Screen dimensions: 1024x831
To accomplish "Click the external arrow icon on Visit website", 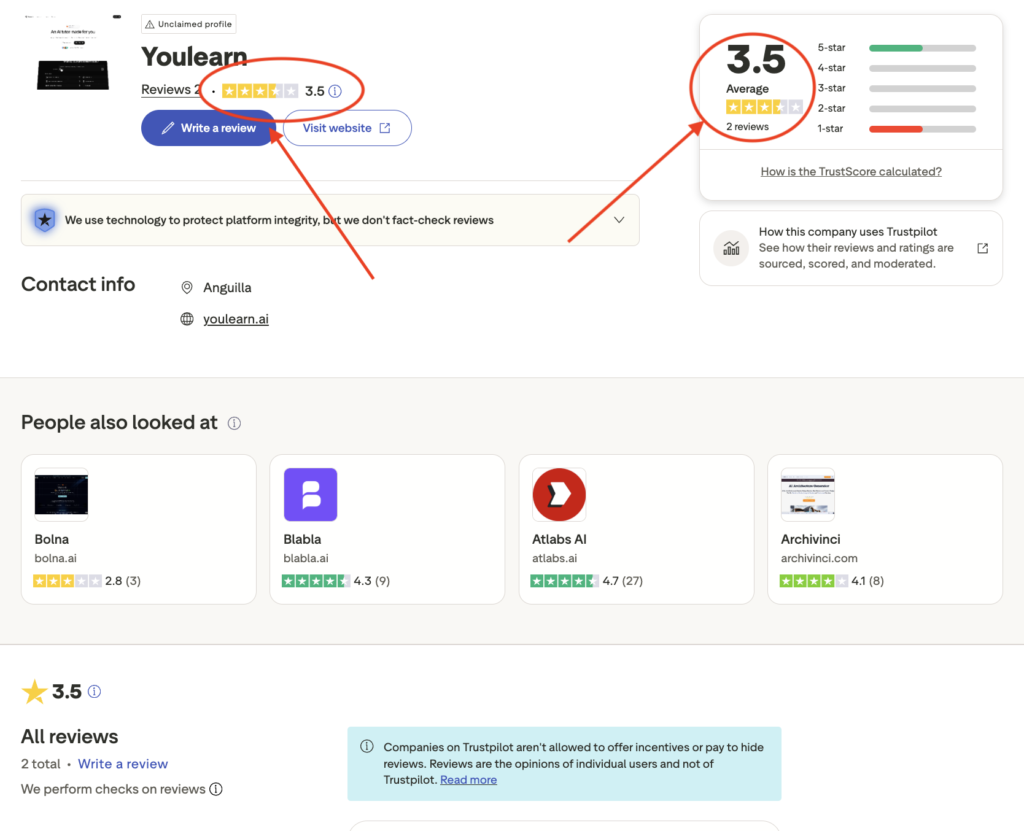I will 385,128.
